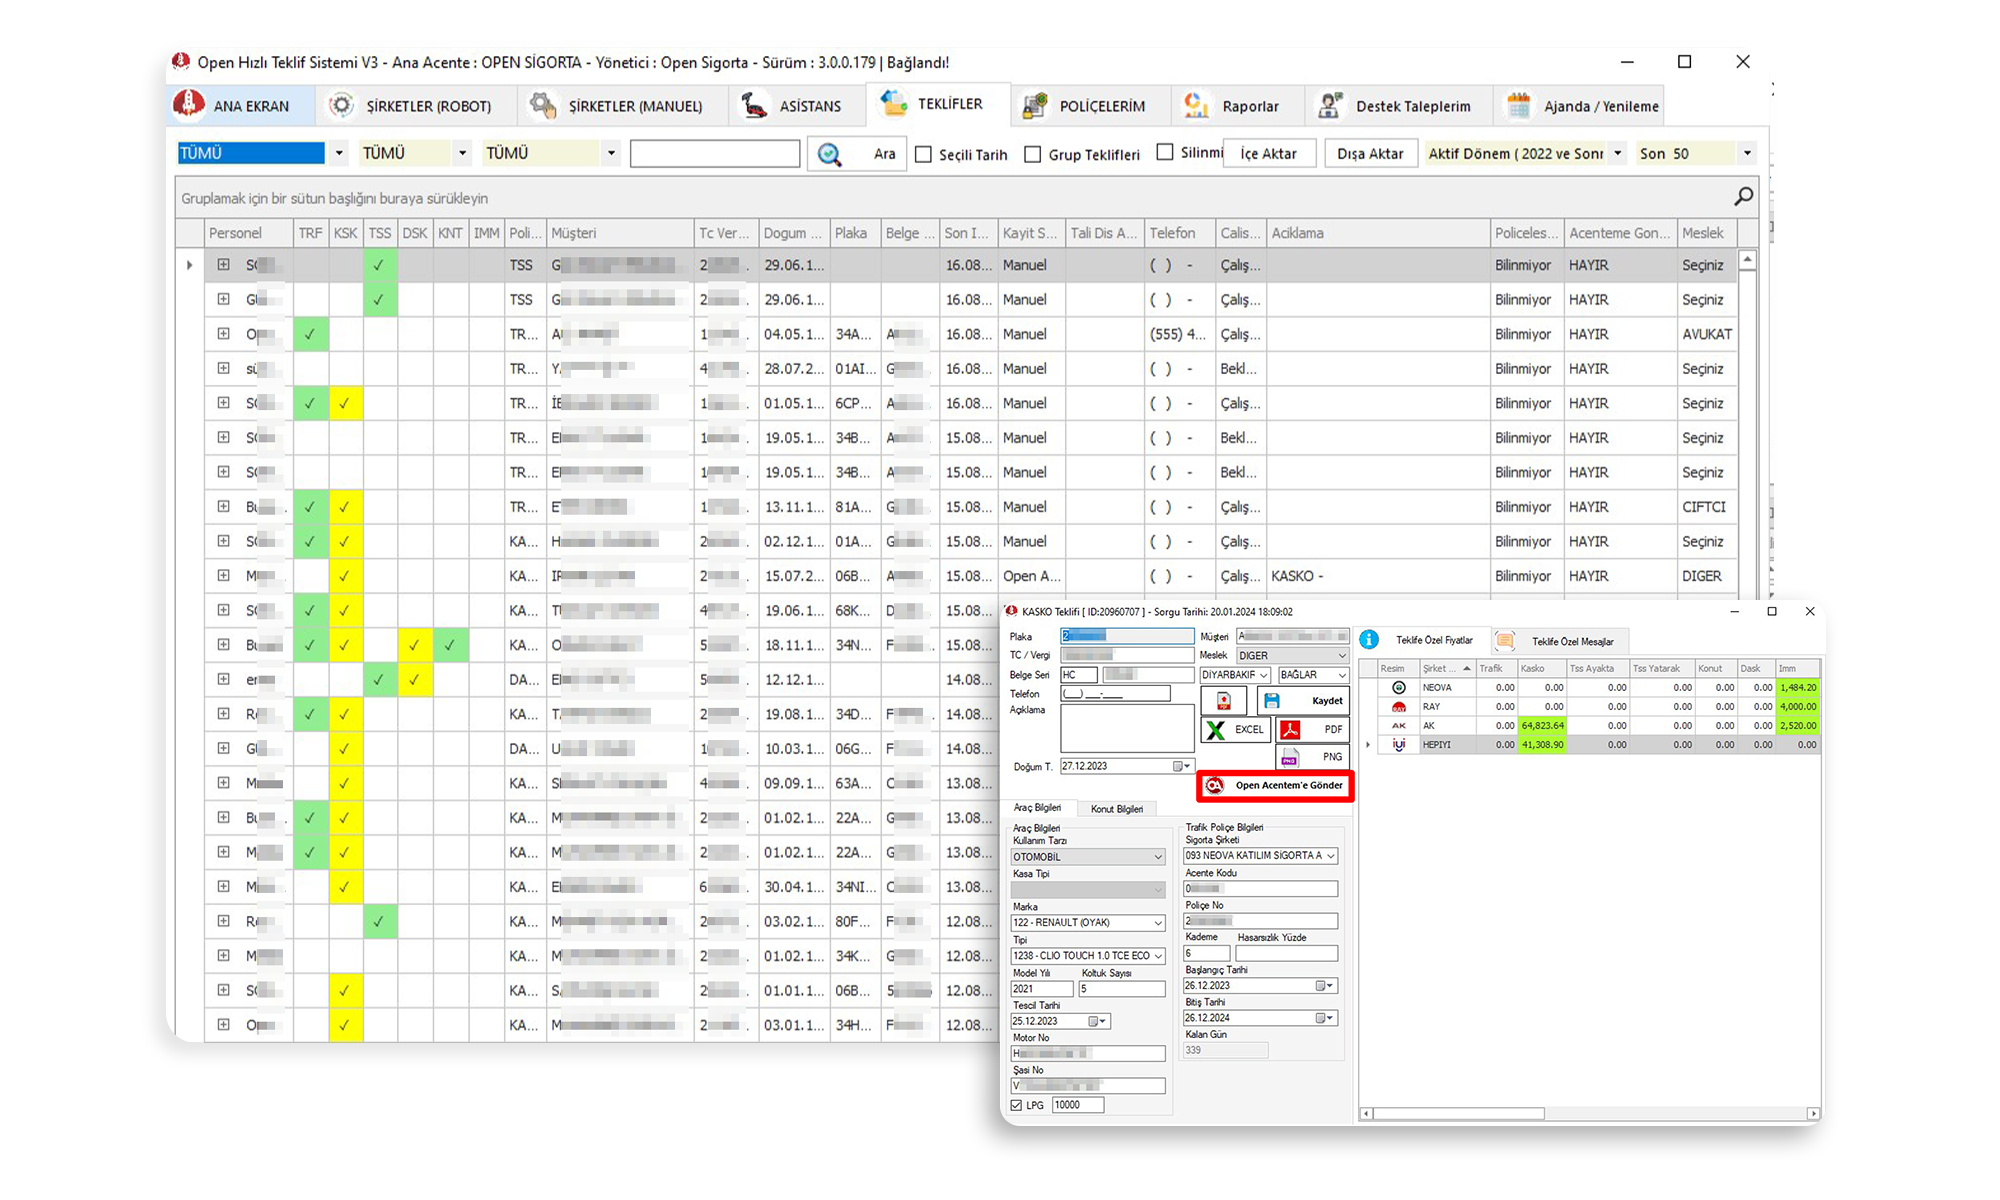The height and width of the screenshot is (1200, 2000).
Task: Click PDF upload icon button beside Kaydet
Action: tap(1224, 701)
